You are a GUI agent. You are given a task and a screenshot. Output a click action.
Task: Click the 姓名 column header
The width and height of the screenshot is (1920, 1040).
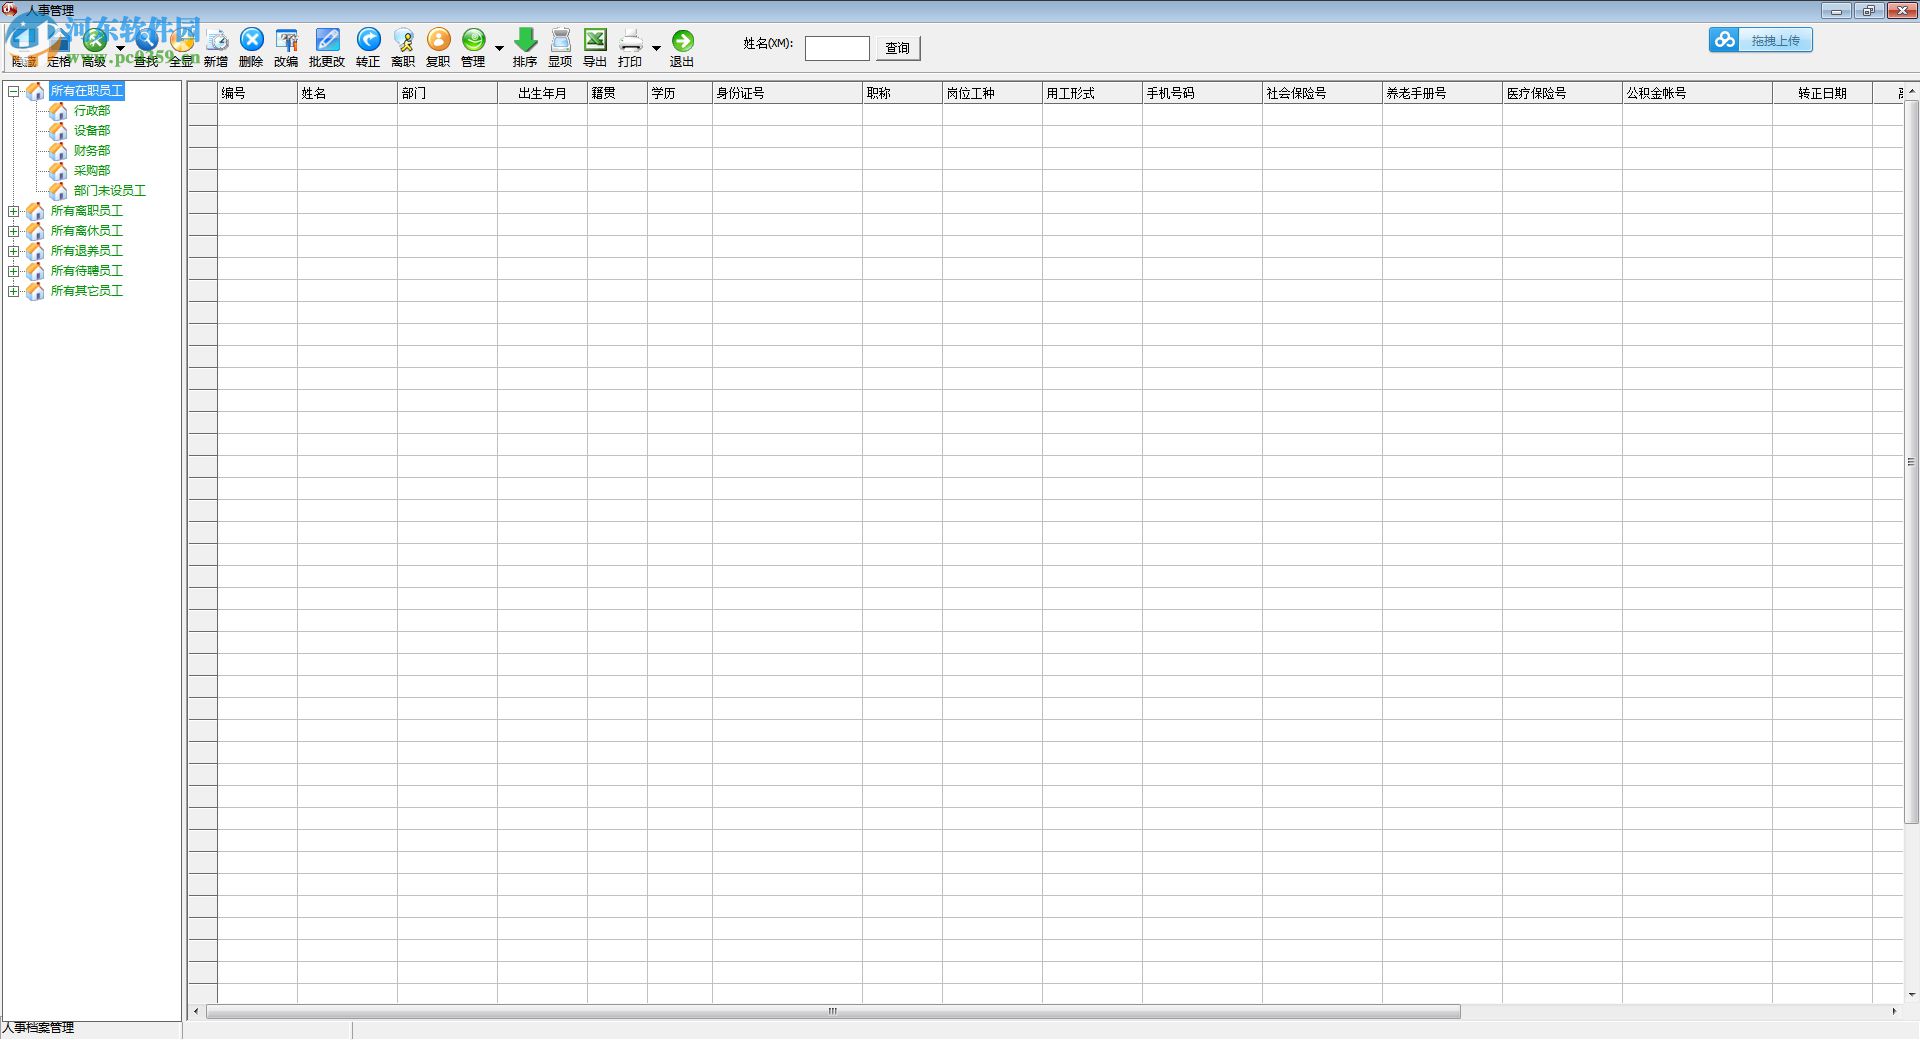coord(347,93)
